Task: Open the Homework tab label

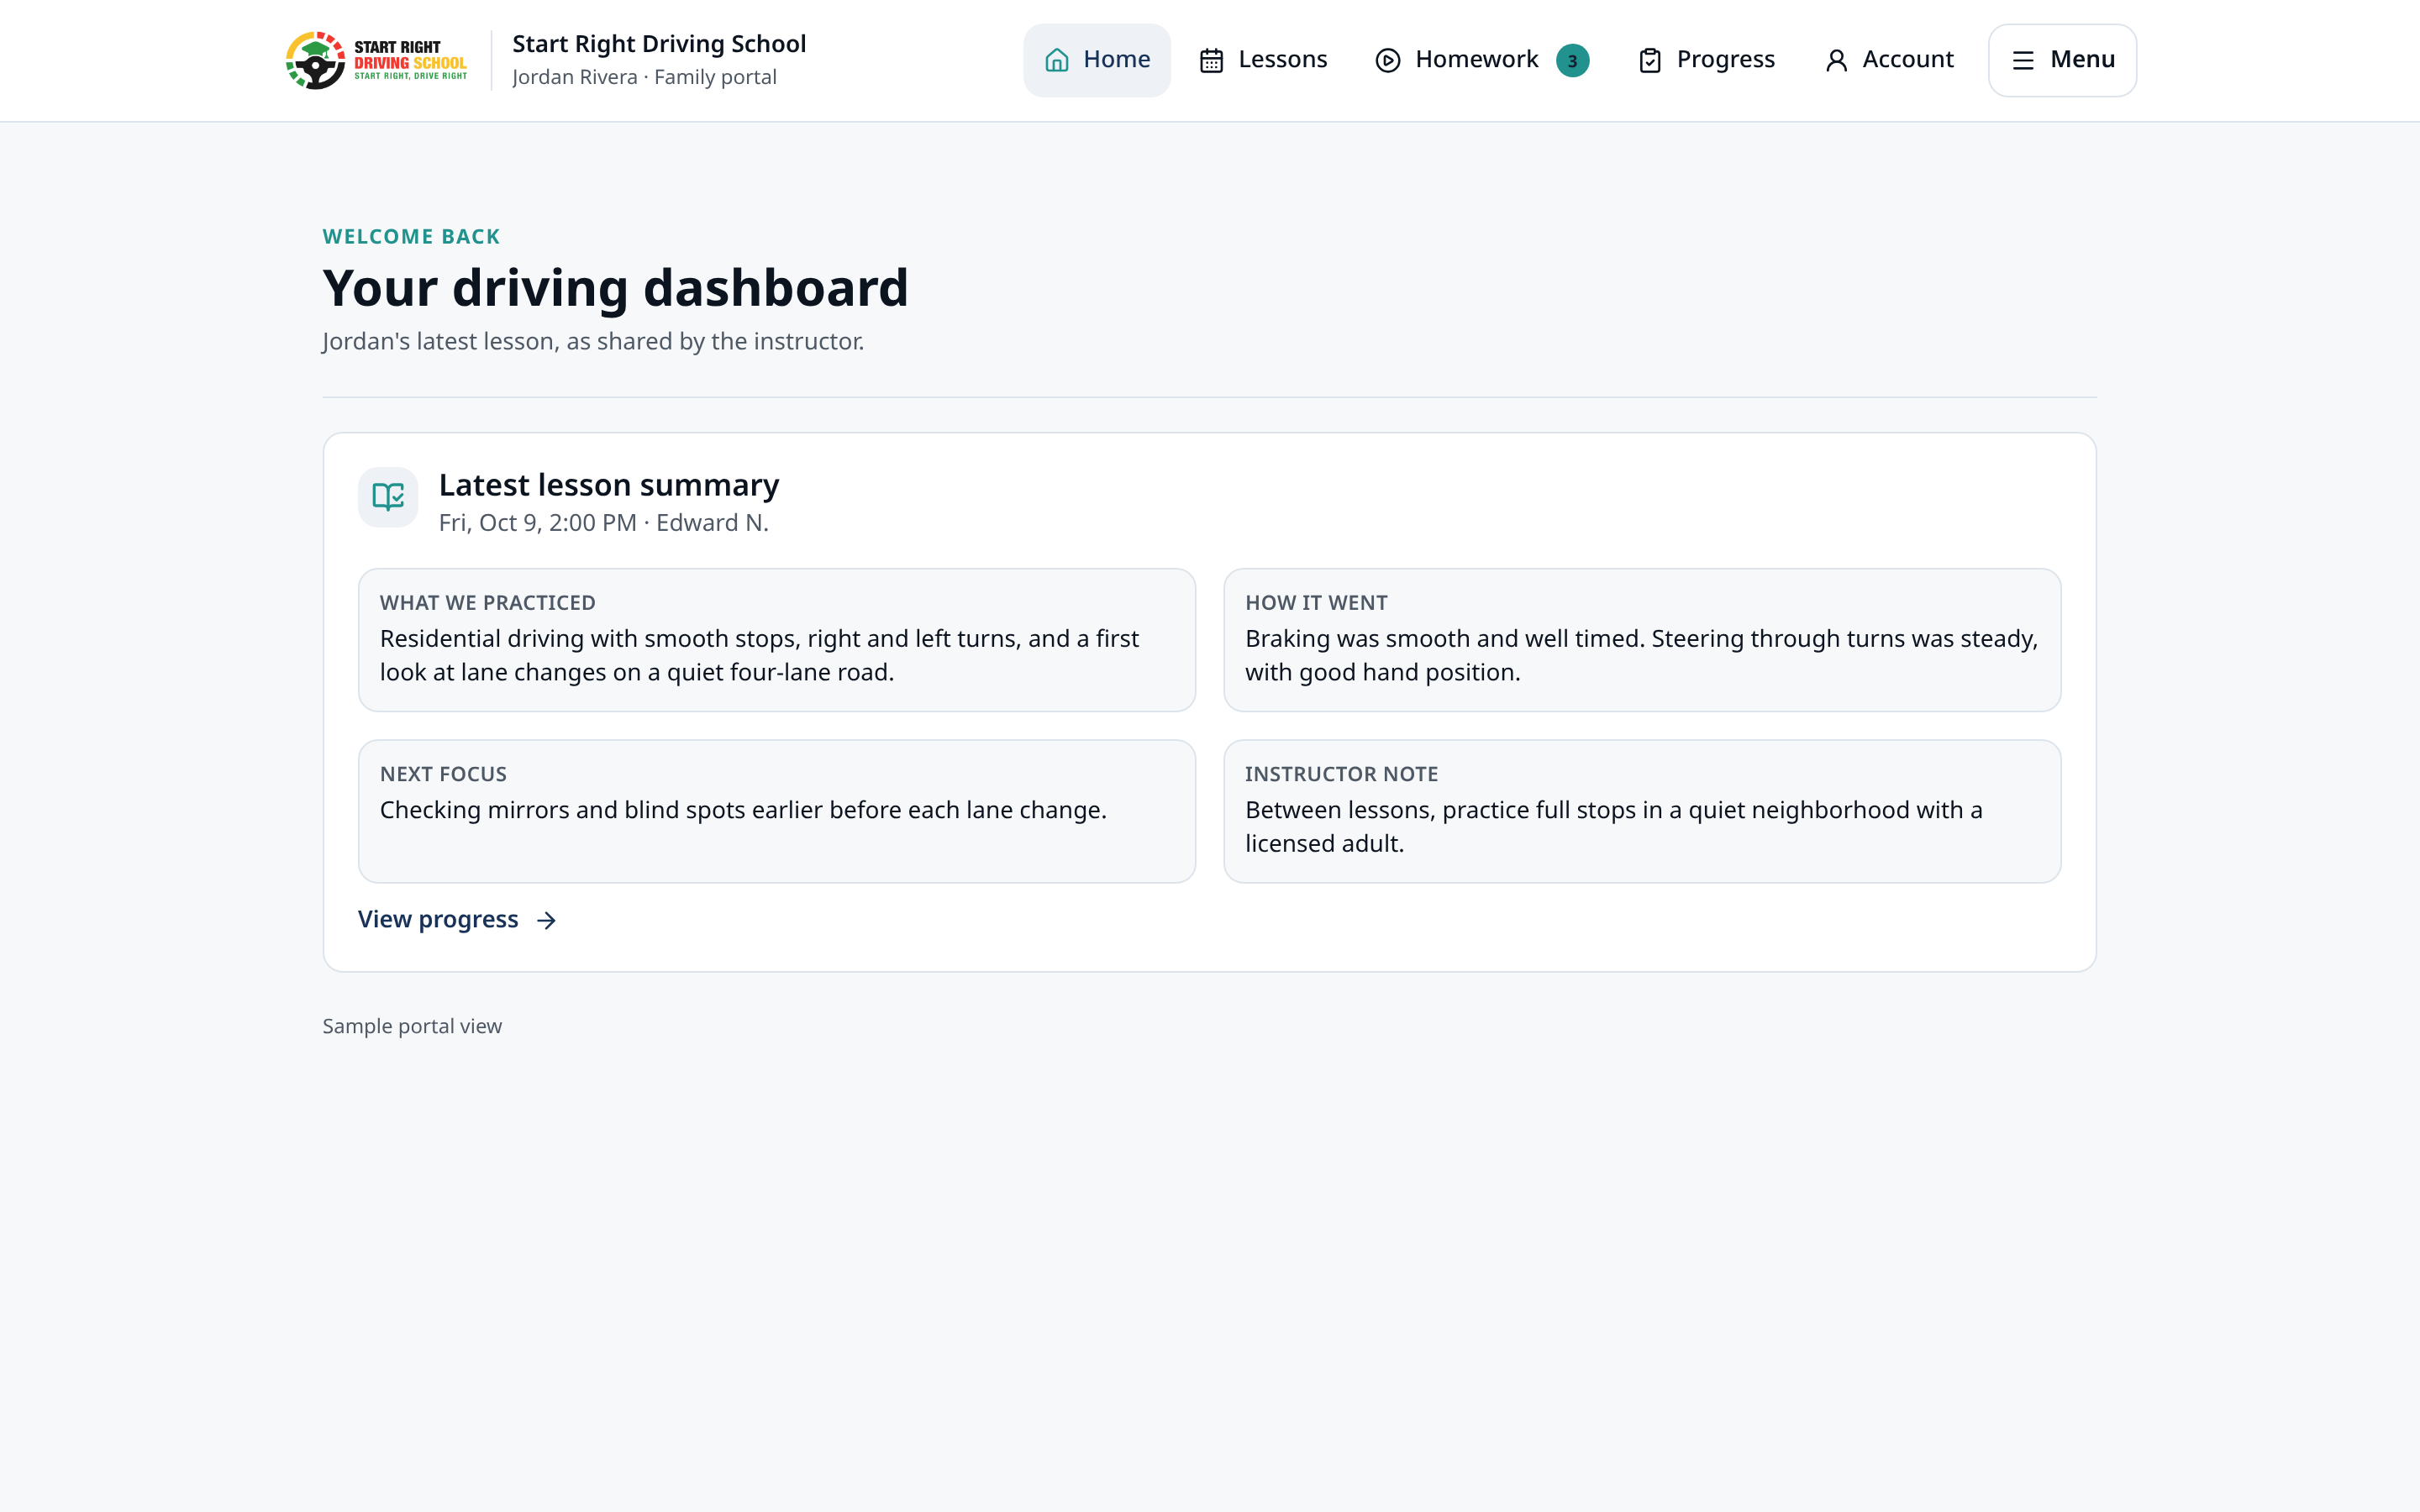Action: coord(1477,60)
